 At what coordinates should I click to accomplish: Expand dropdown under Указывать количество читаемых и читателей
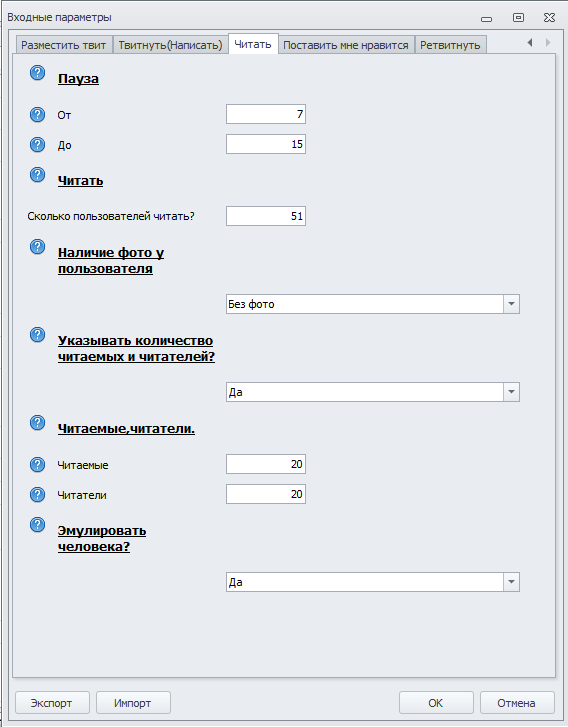click(511, 392)
